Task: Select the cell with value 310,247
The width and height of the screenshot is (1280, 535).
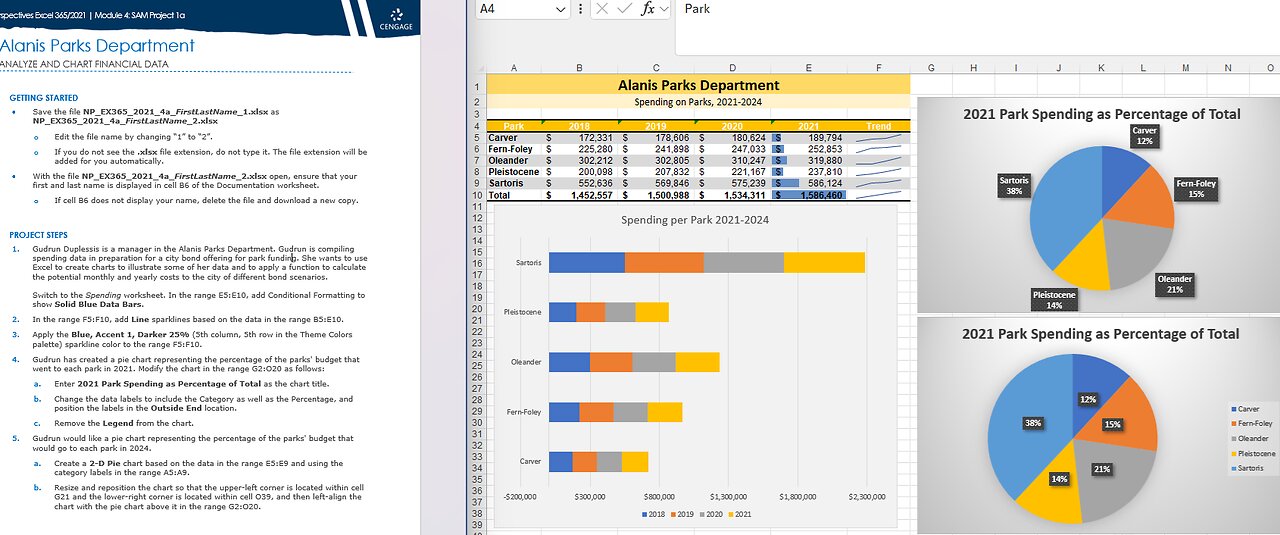Action: click(x=732, y=160)
